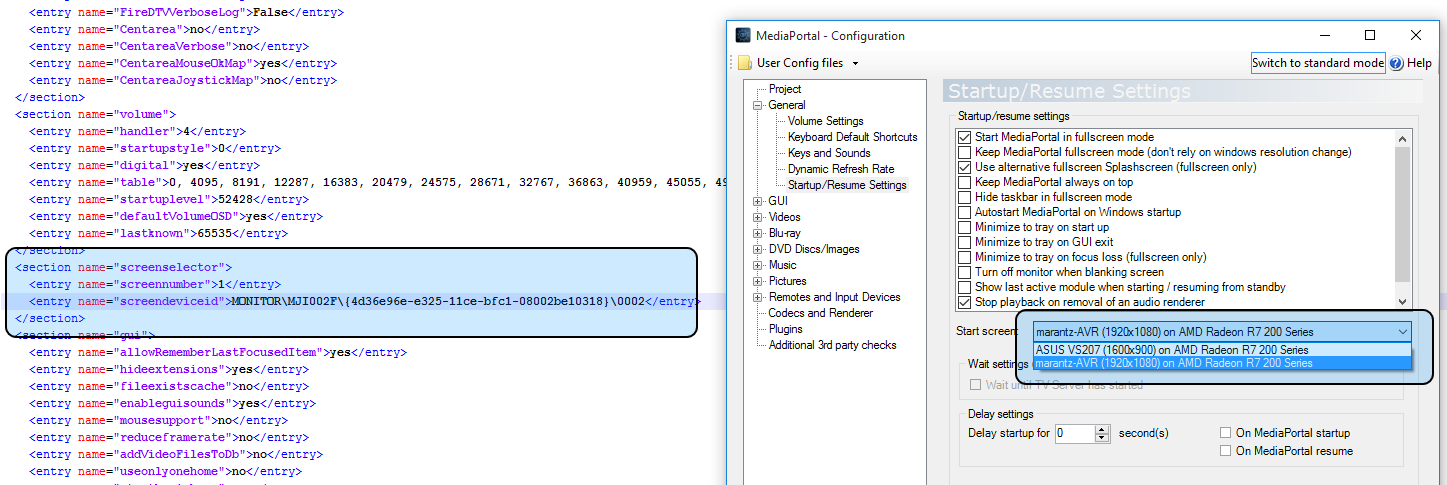Open the User Config files dropdown arrow
Image resolution: width=1447 pixels, height=485 pixels.
tap(856, 64)
